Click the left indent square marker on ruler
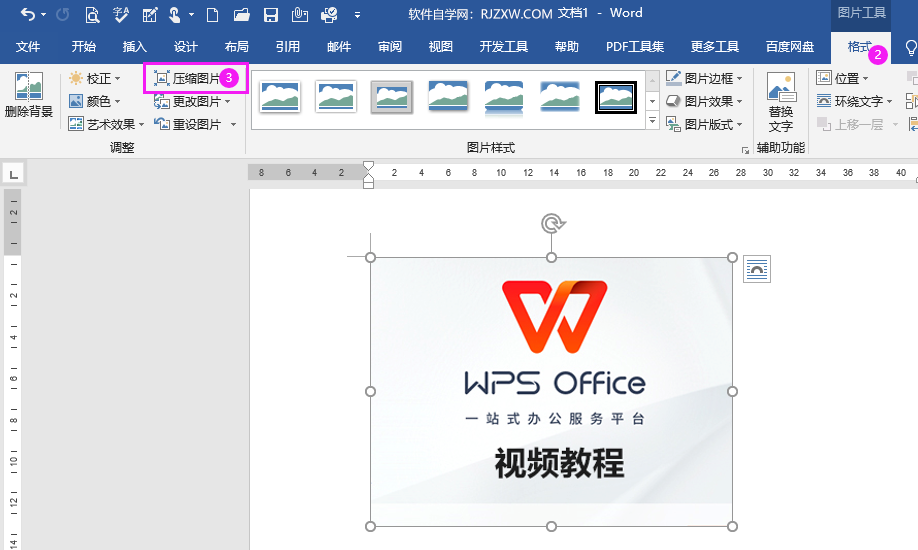The image size is (918, 550). (x=368, y=185)
